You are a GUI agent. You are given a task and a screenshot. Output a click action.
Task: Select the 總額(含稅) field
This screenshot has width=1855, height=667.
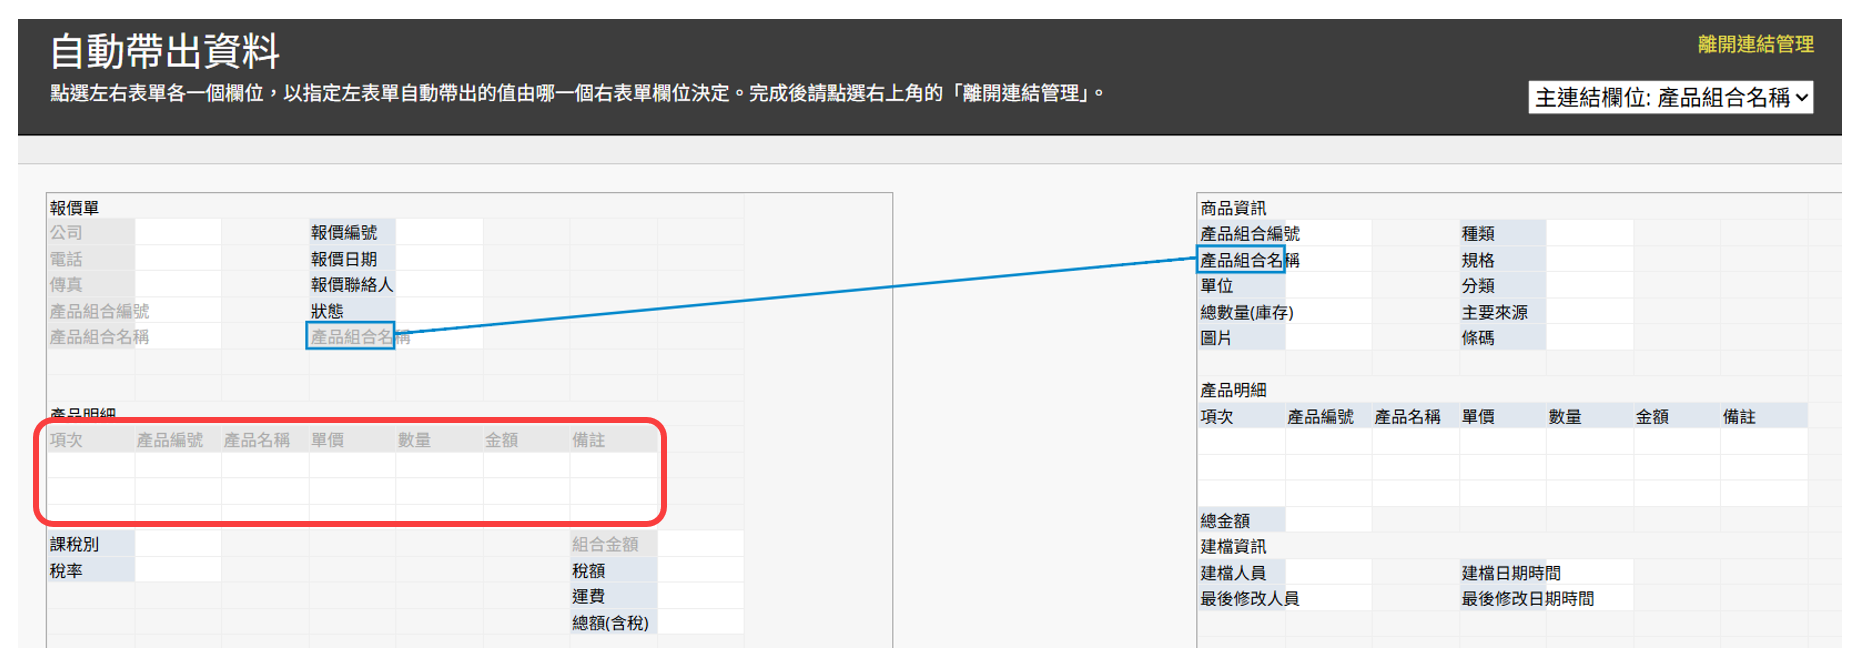point(610,622)
